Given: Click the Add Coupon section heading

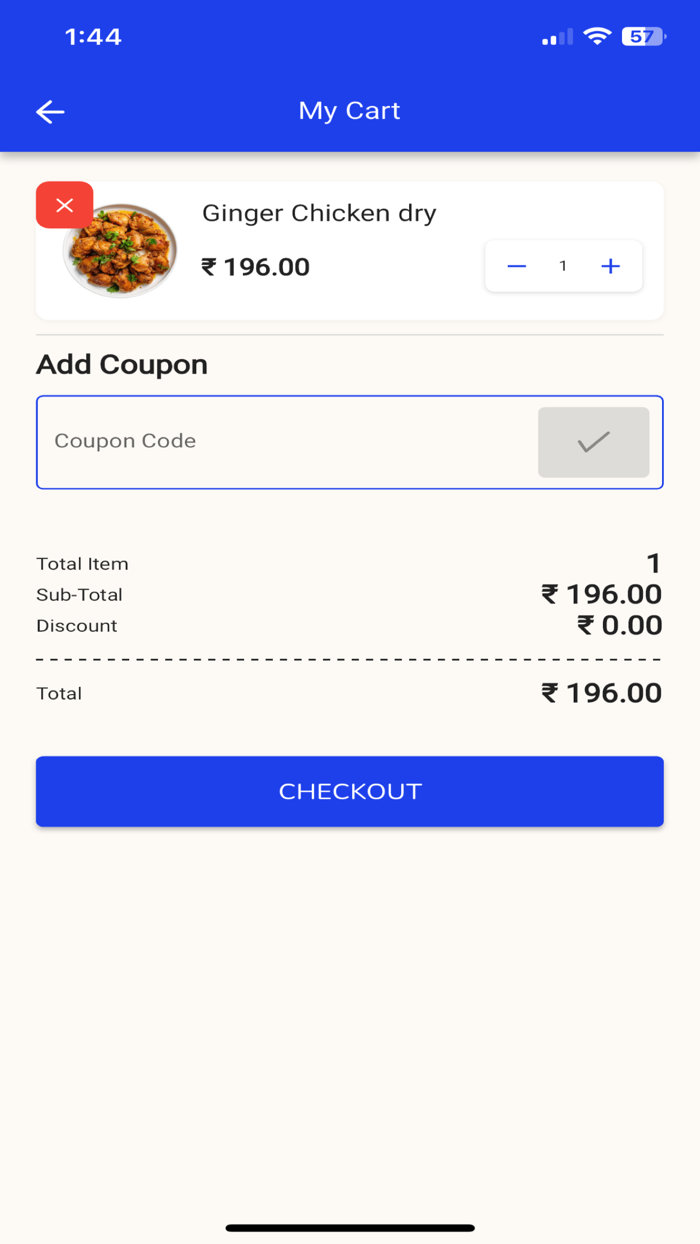Looking at the screenshot, I should click(x=121, y=364).
